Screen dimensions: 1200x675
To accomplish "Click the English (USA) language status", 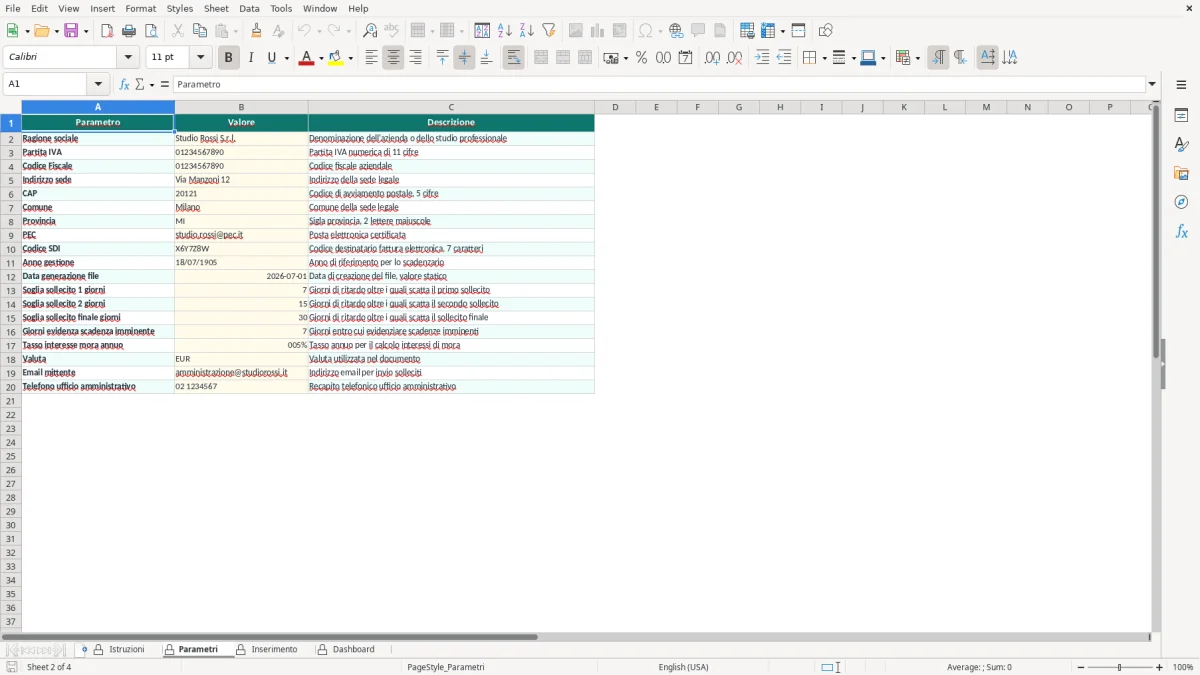I will (683, 667).
